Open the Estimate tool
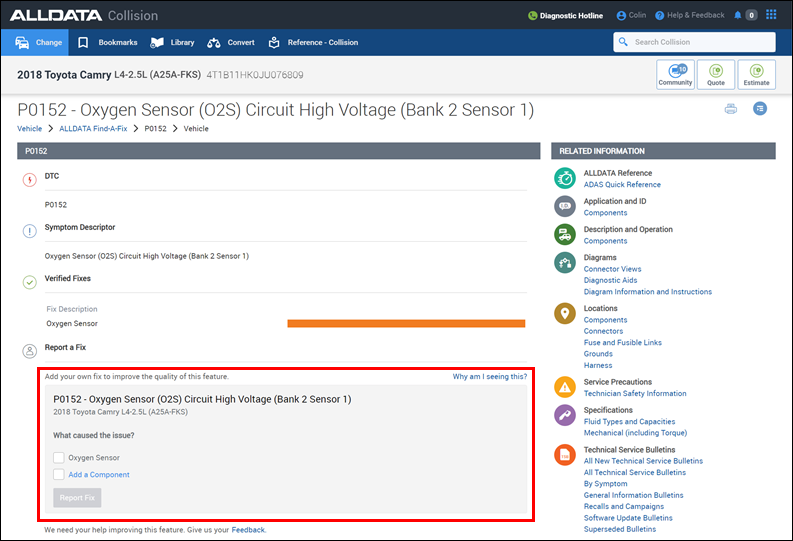 756,75
